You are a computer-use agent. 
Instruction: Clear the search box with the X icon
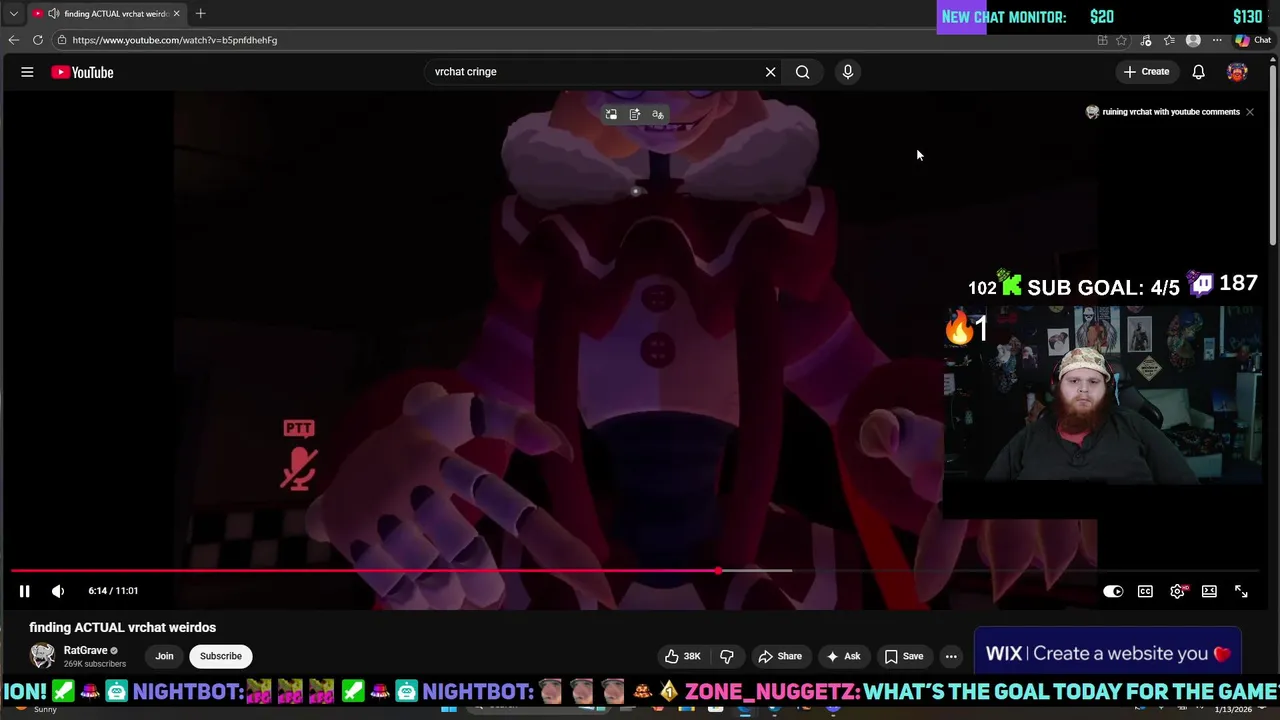[770, 72]
